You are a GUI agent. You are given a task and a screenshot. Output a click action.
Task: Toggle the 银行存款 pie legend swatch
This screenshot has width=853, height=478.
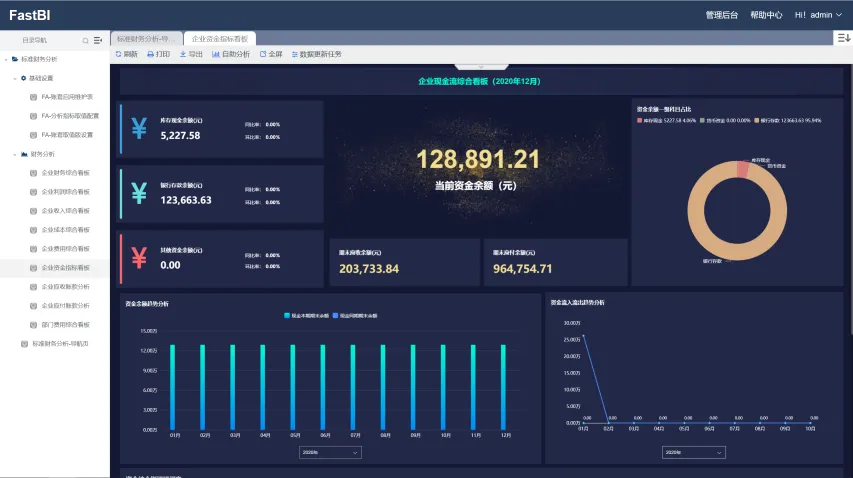click(x=756, y=120)
